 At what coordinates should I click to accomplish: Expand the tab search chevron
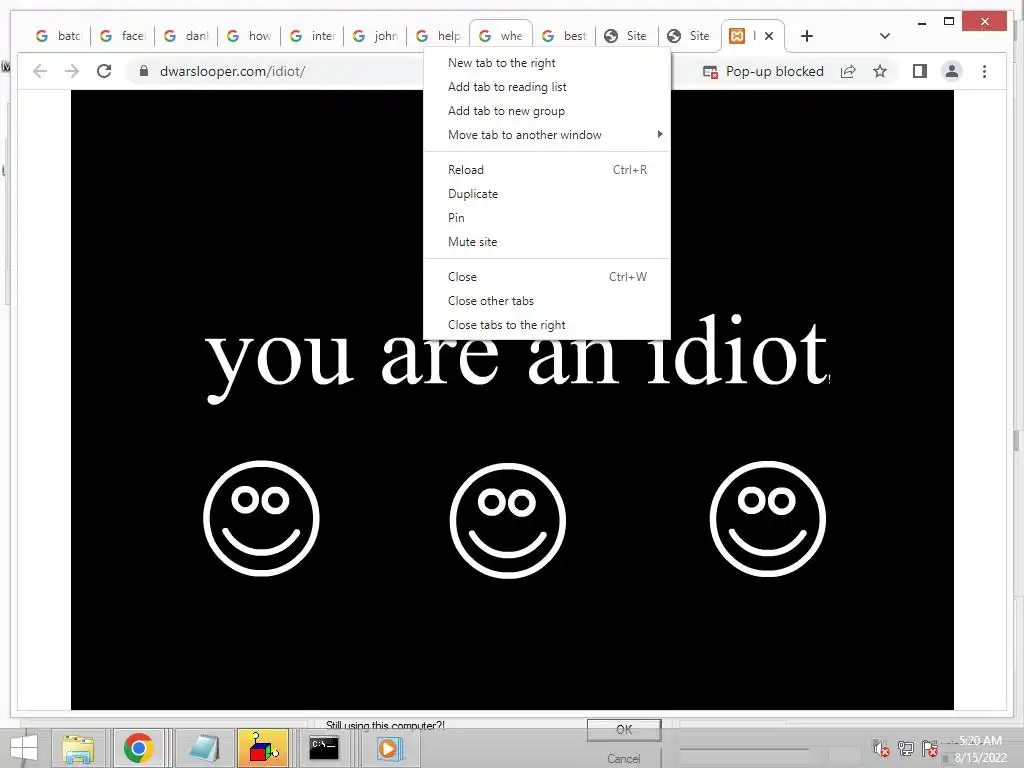884,36
